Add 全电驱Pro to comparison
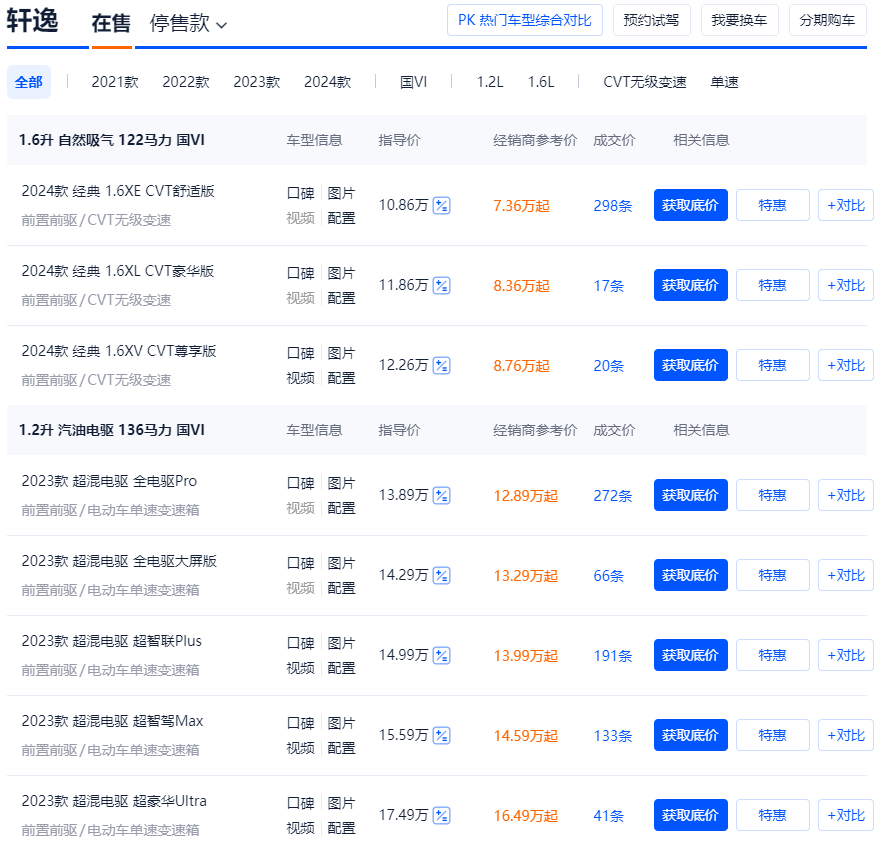 [846, 495]
